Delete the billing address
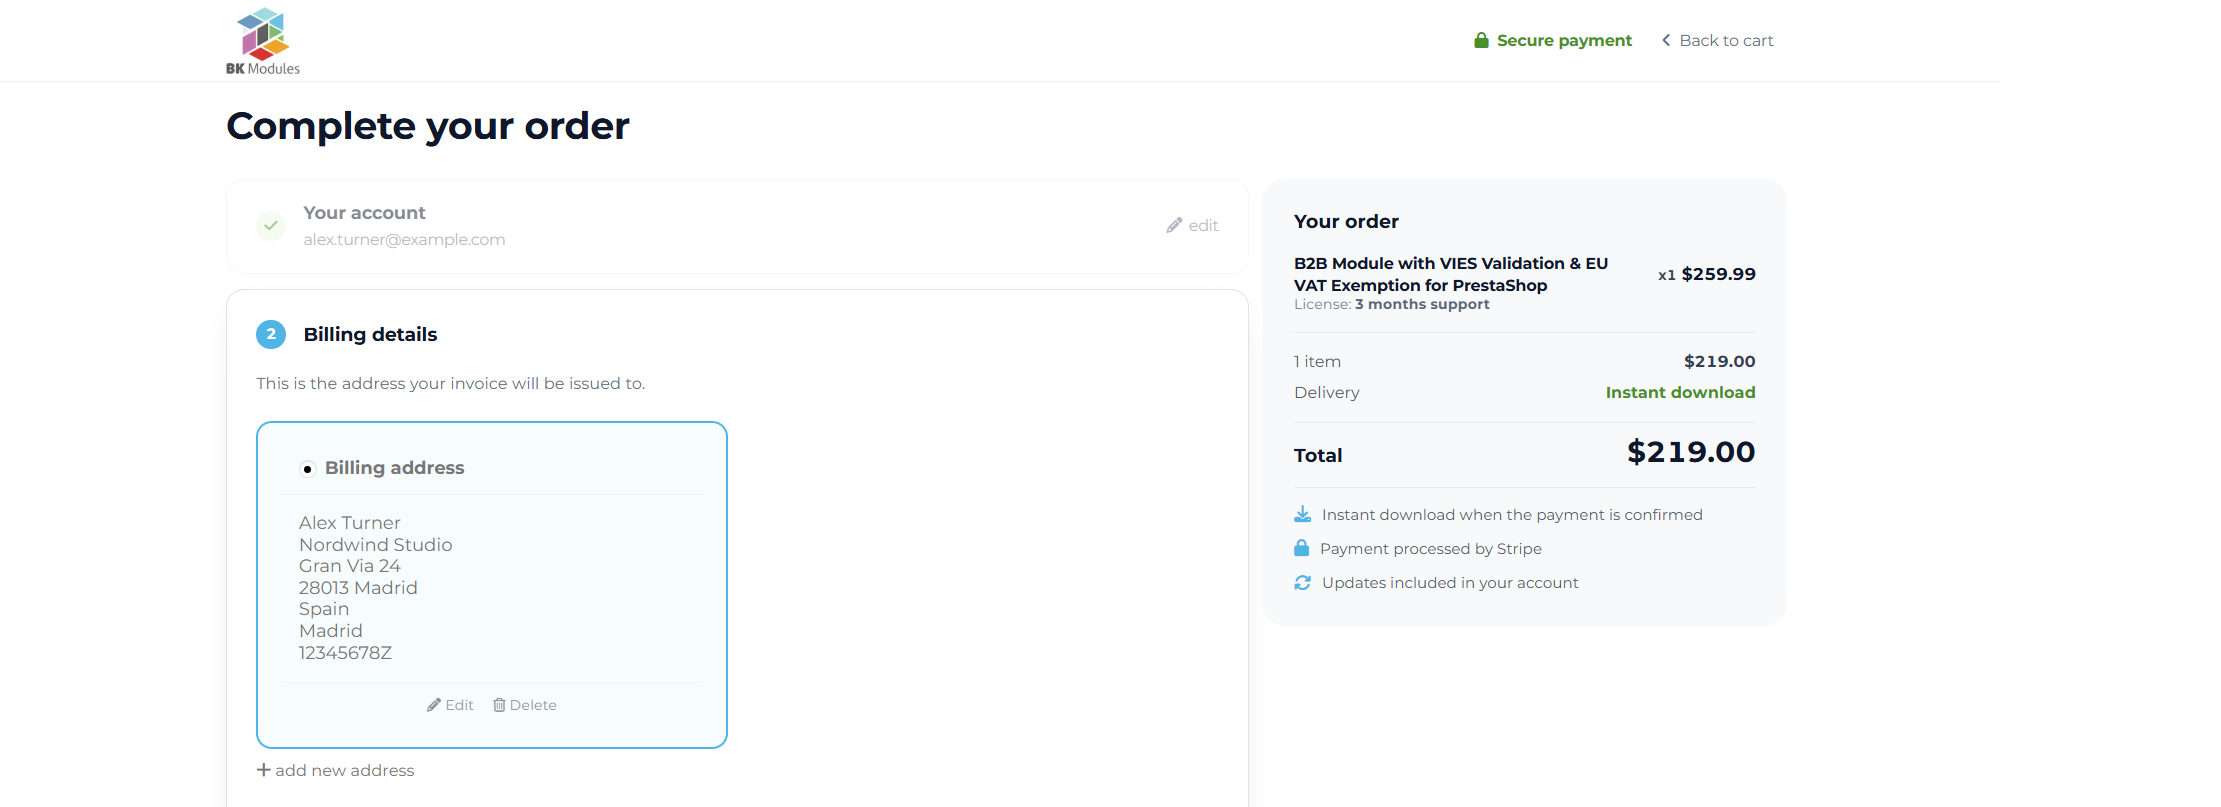Screen dimensions: 2221x807 (525, 705)
